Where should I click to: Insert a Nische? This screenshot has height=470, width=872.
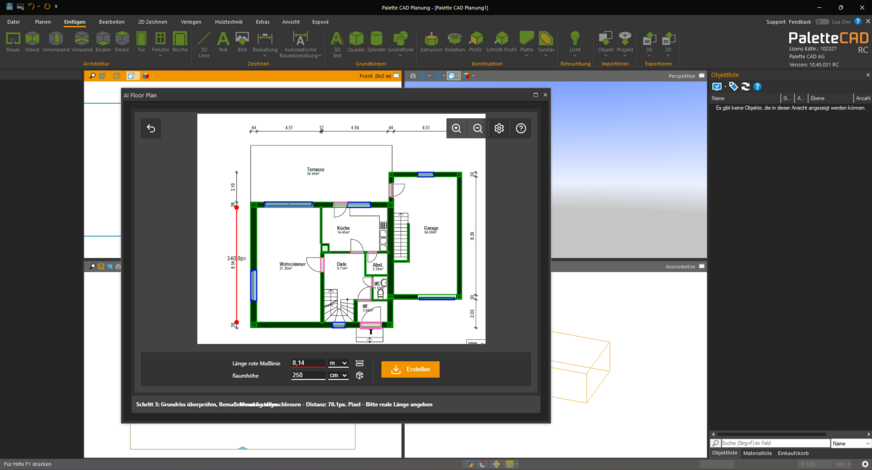coord(180,42)
